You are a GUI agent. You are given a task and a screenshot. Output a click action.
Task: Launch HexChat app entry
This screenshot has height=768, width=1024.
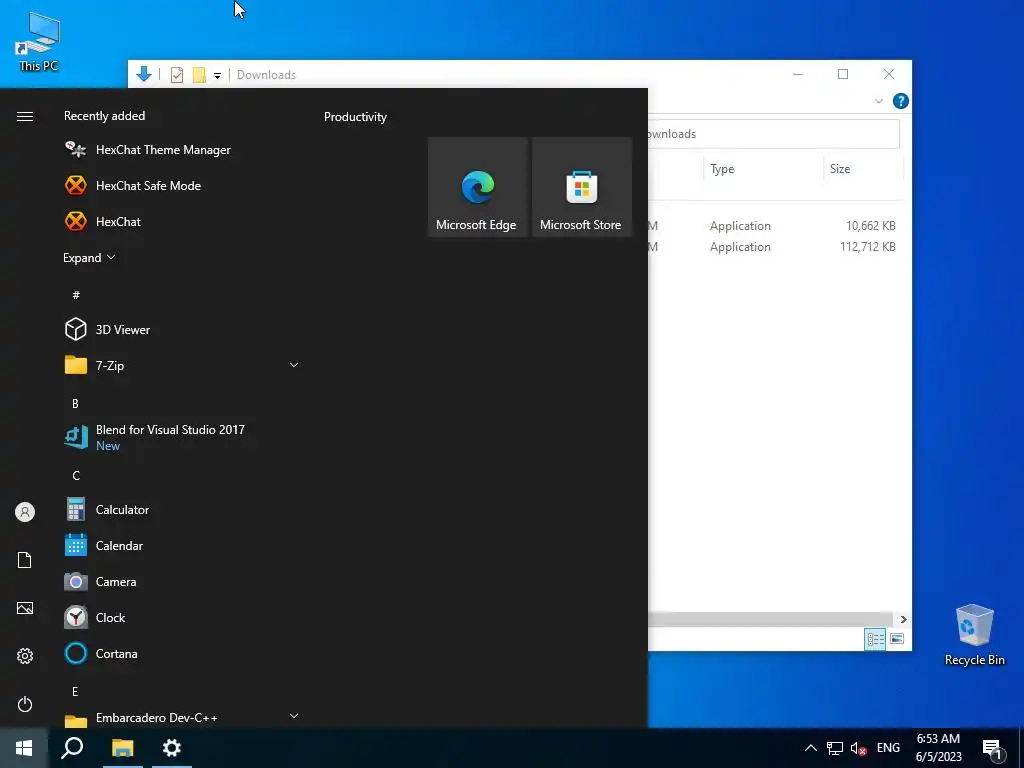(x=183, y=221)
